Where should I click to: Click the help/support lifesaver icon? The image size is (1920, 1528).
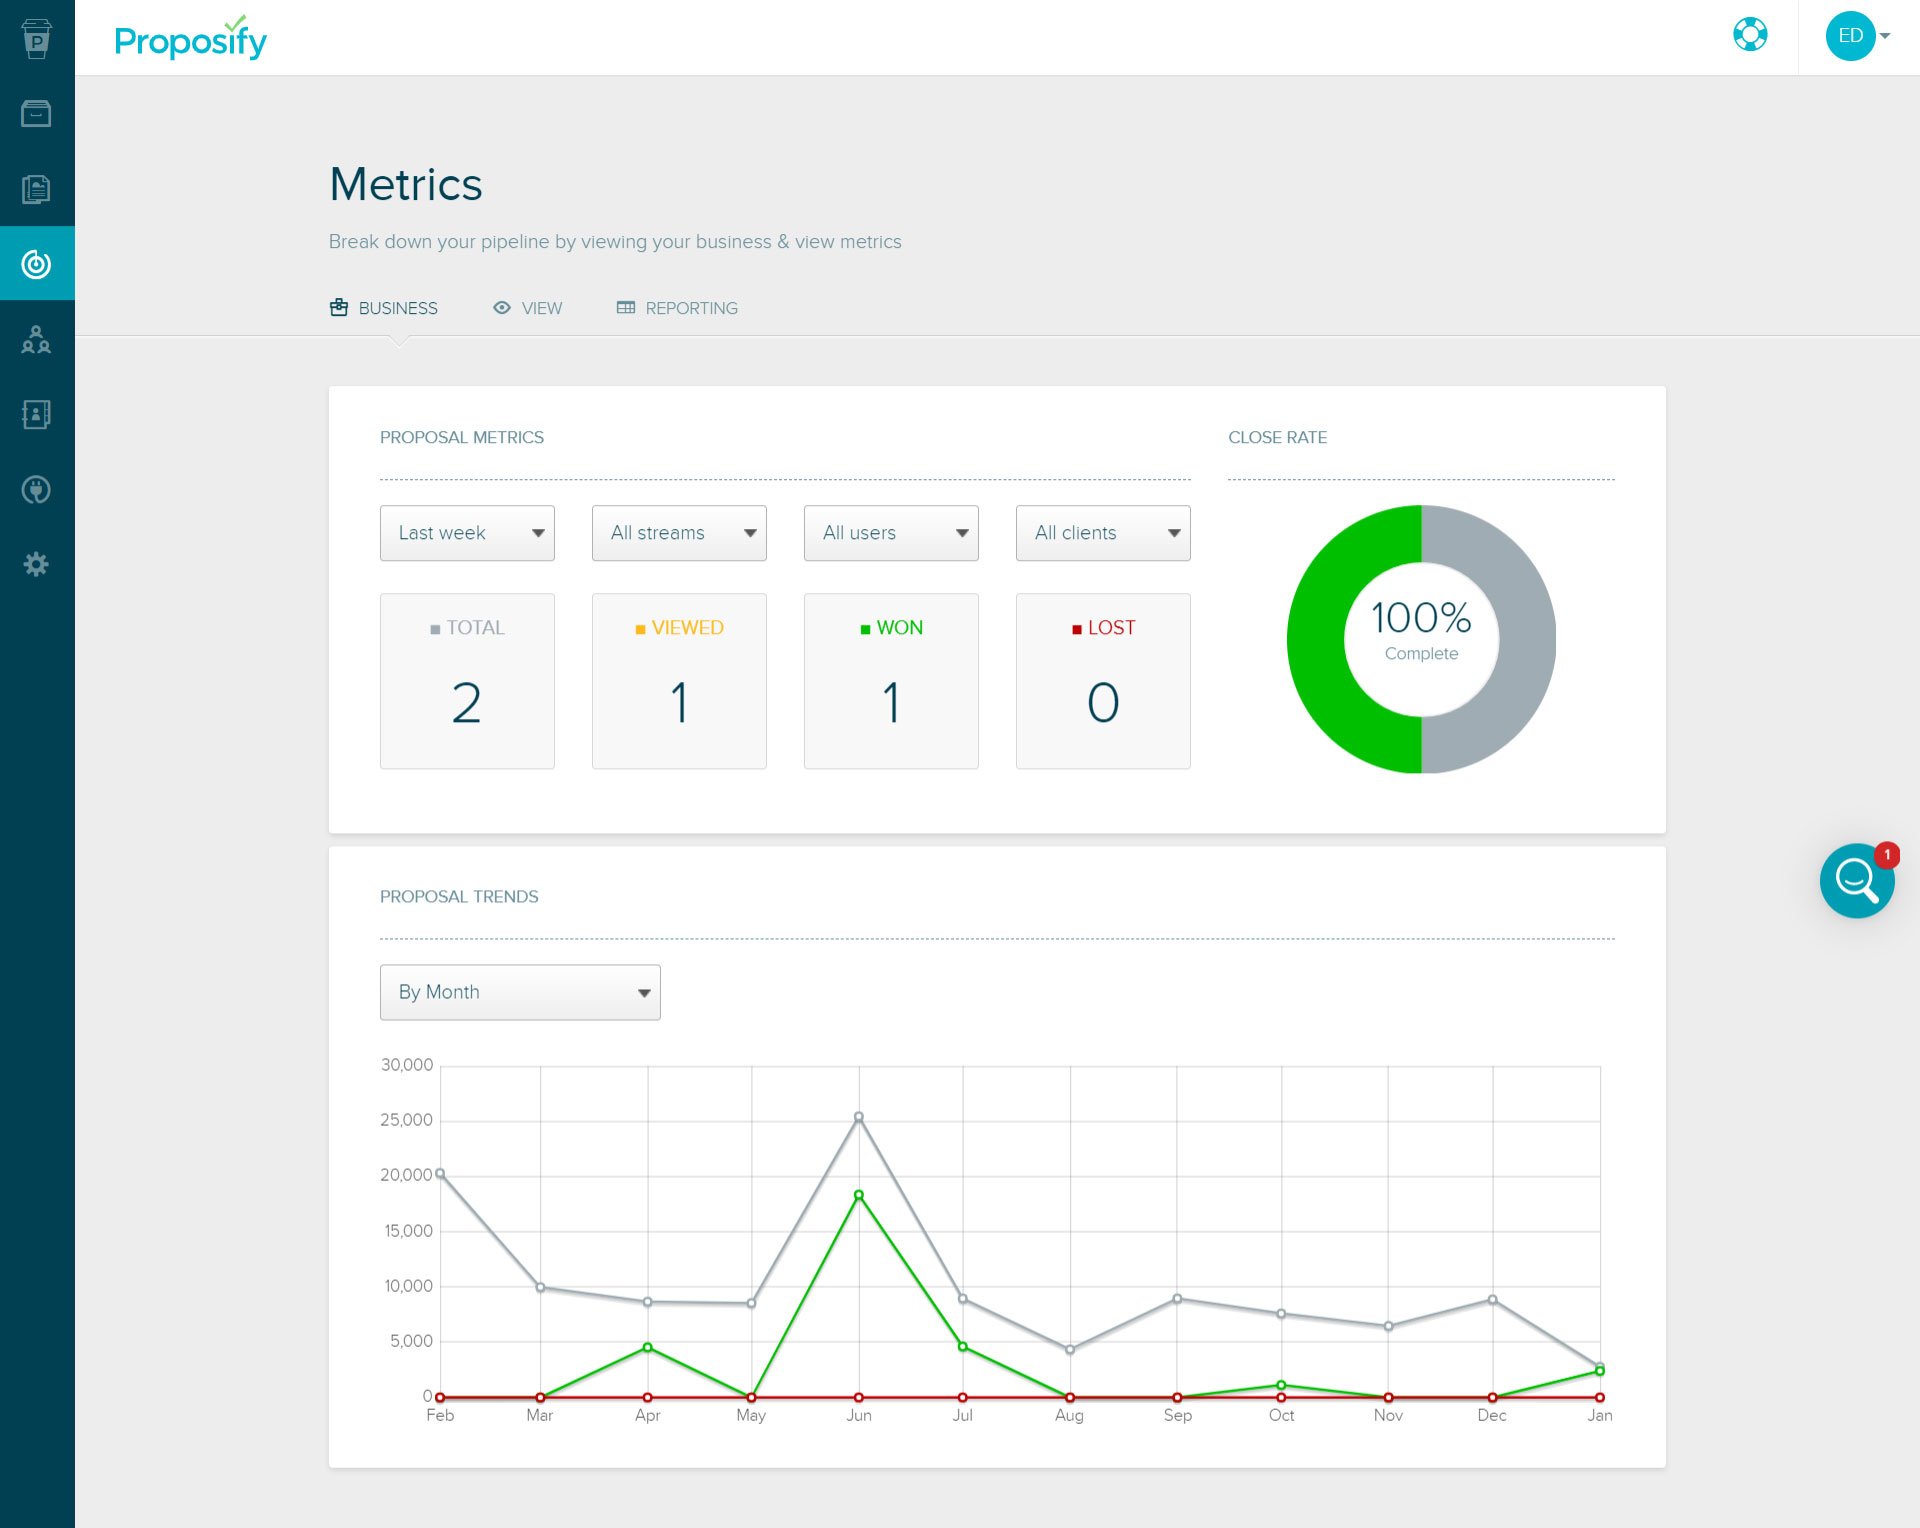pyautogui.click(x=1749, y=34)
